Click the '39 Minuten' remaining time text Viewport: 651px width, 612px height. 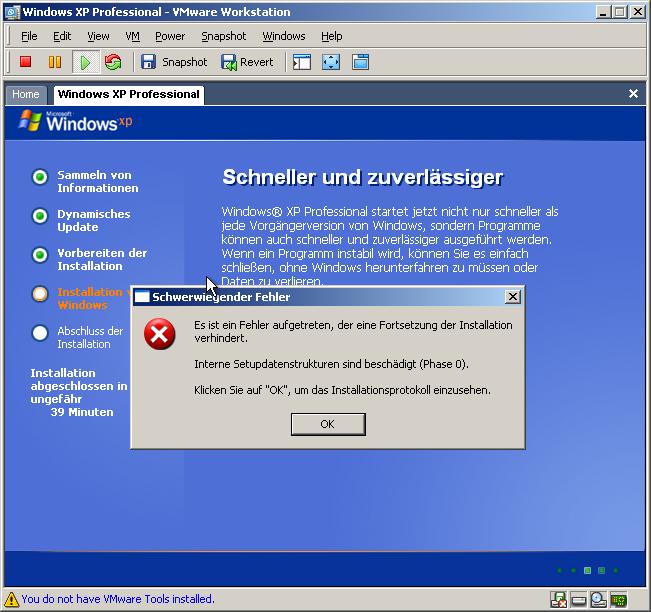click(x=82, y=412)
